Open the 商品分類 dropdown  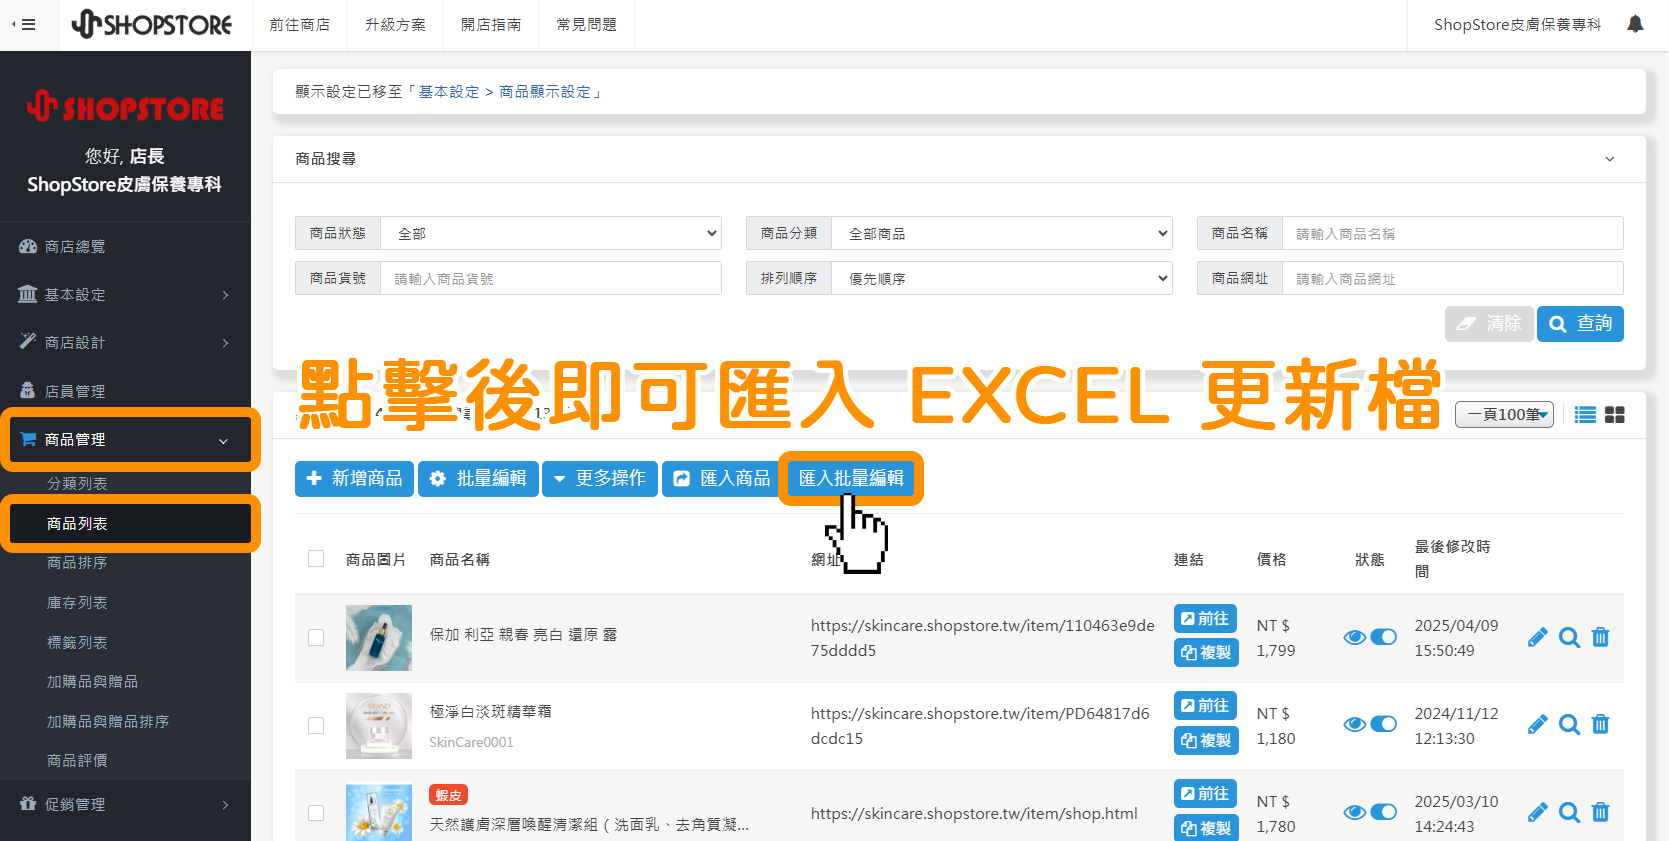[x=1002, y=233]
